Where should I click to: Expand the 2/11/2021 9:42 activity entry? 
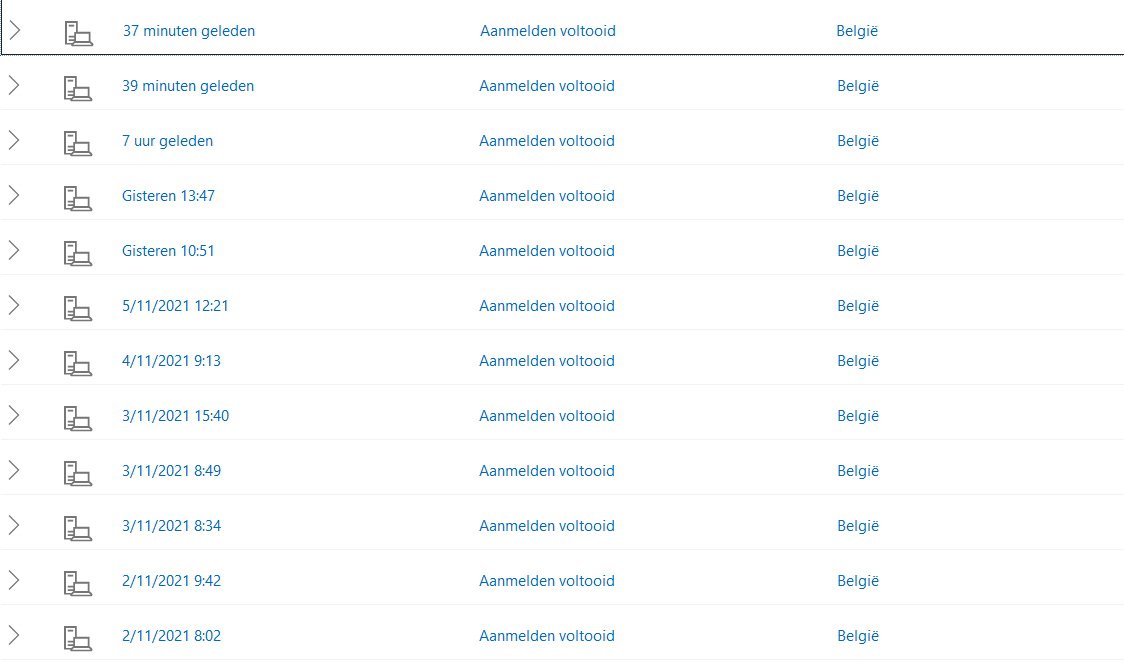[14, 581]
